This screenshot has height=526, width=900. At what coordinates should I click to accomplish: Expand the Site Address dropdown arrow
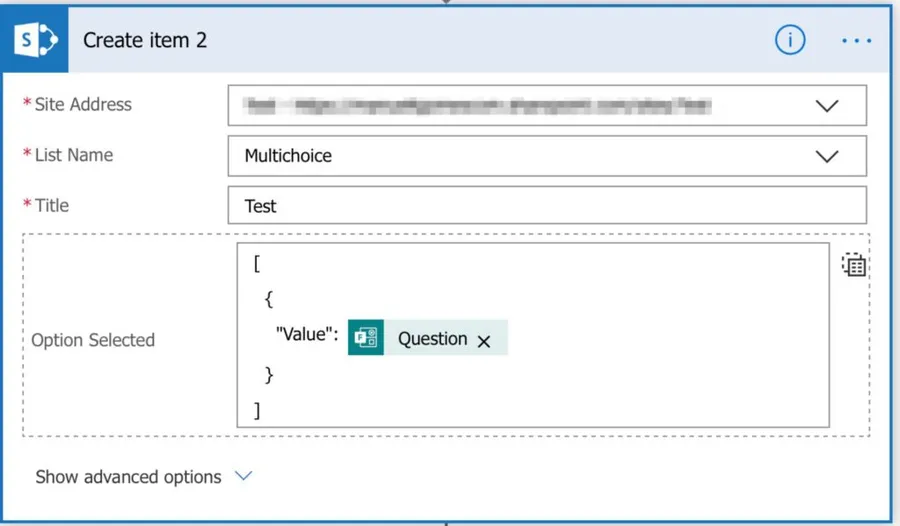coord(827,105)
